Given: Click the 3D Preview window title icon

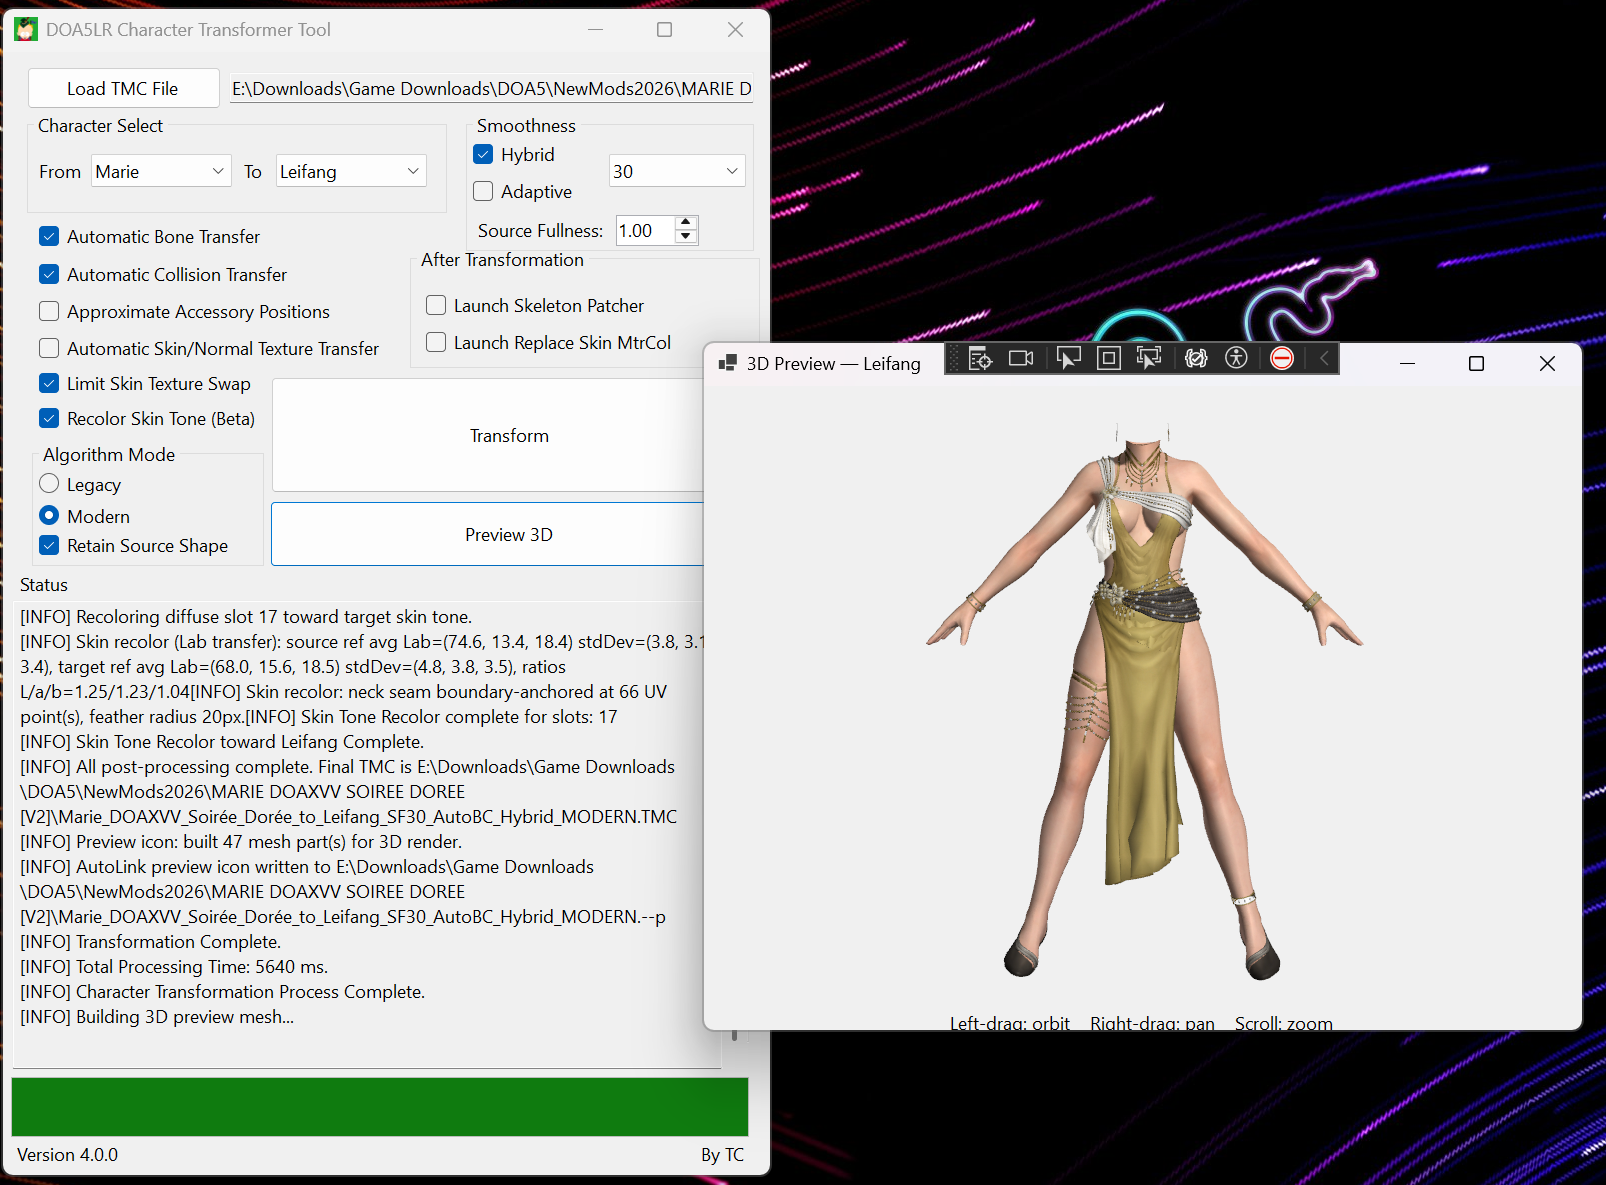Looking at the screenshot, I should pos(728,363).
